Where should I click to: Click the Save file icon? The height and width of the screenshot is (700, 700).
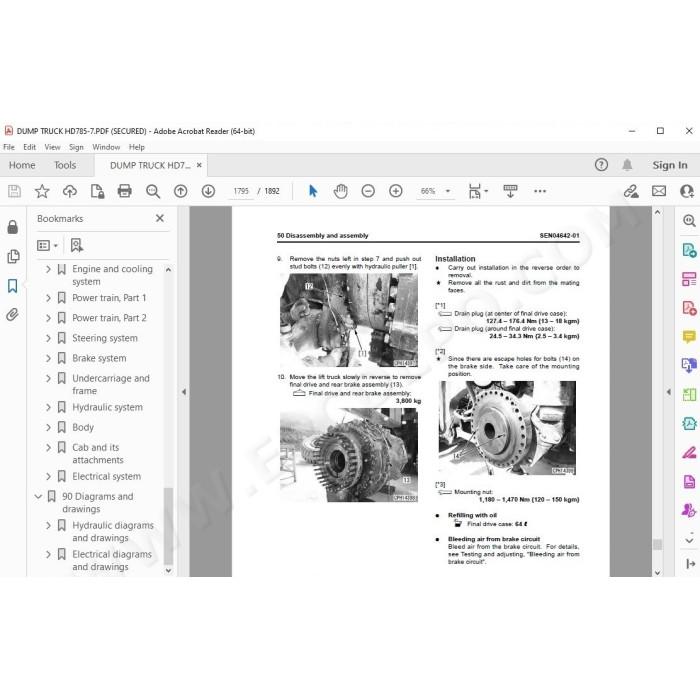14,192
